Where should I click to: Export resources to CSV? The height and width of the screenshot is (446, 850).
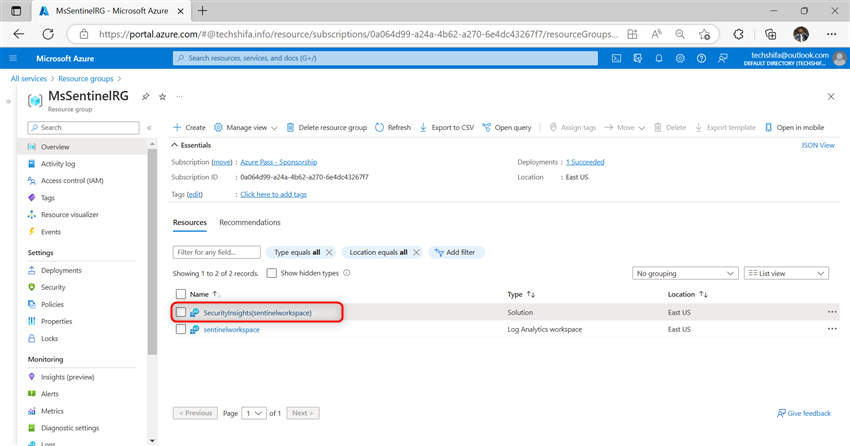447,127
